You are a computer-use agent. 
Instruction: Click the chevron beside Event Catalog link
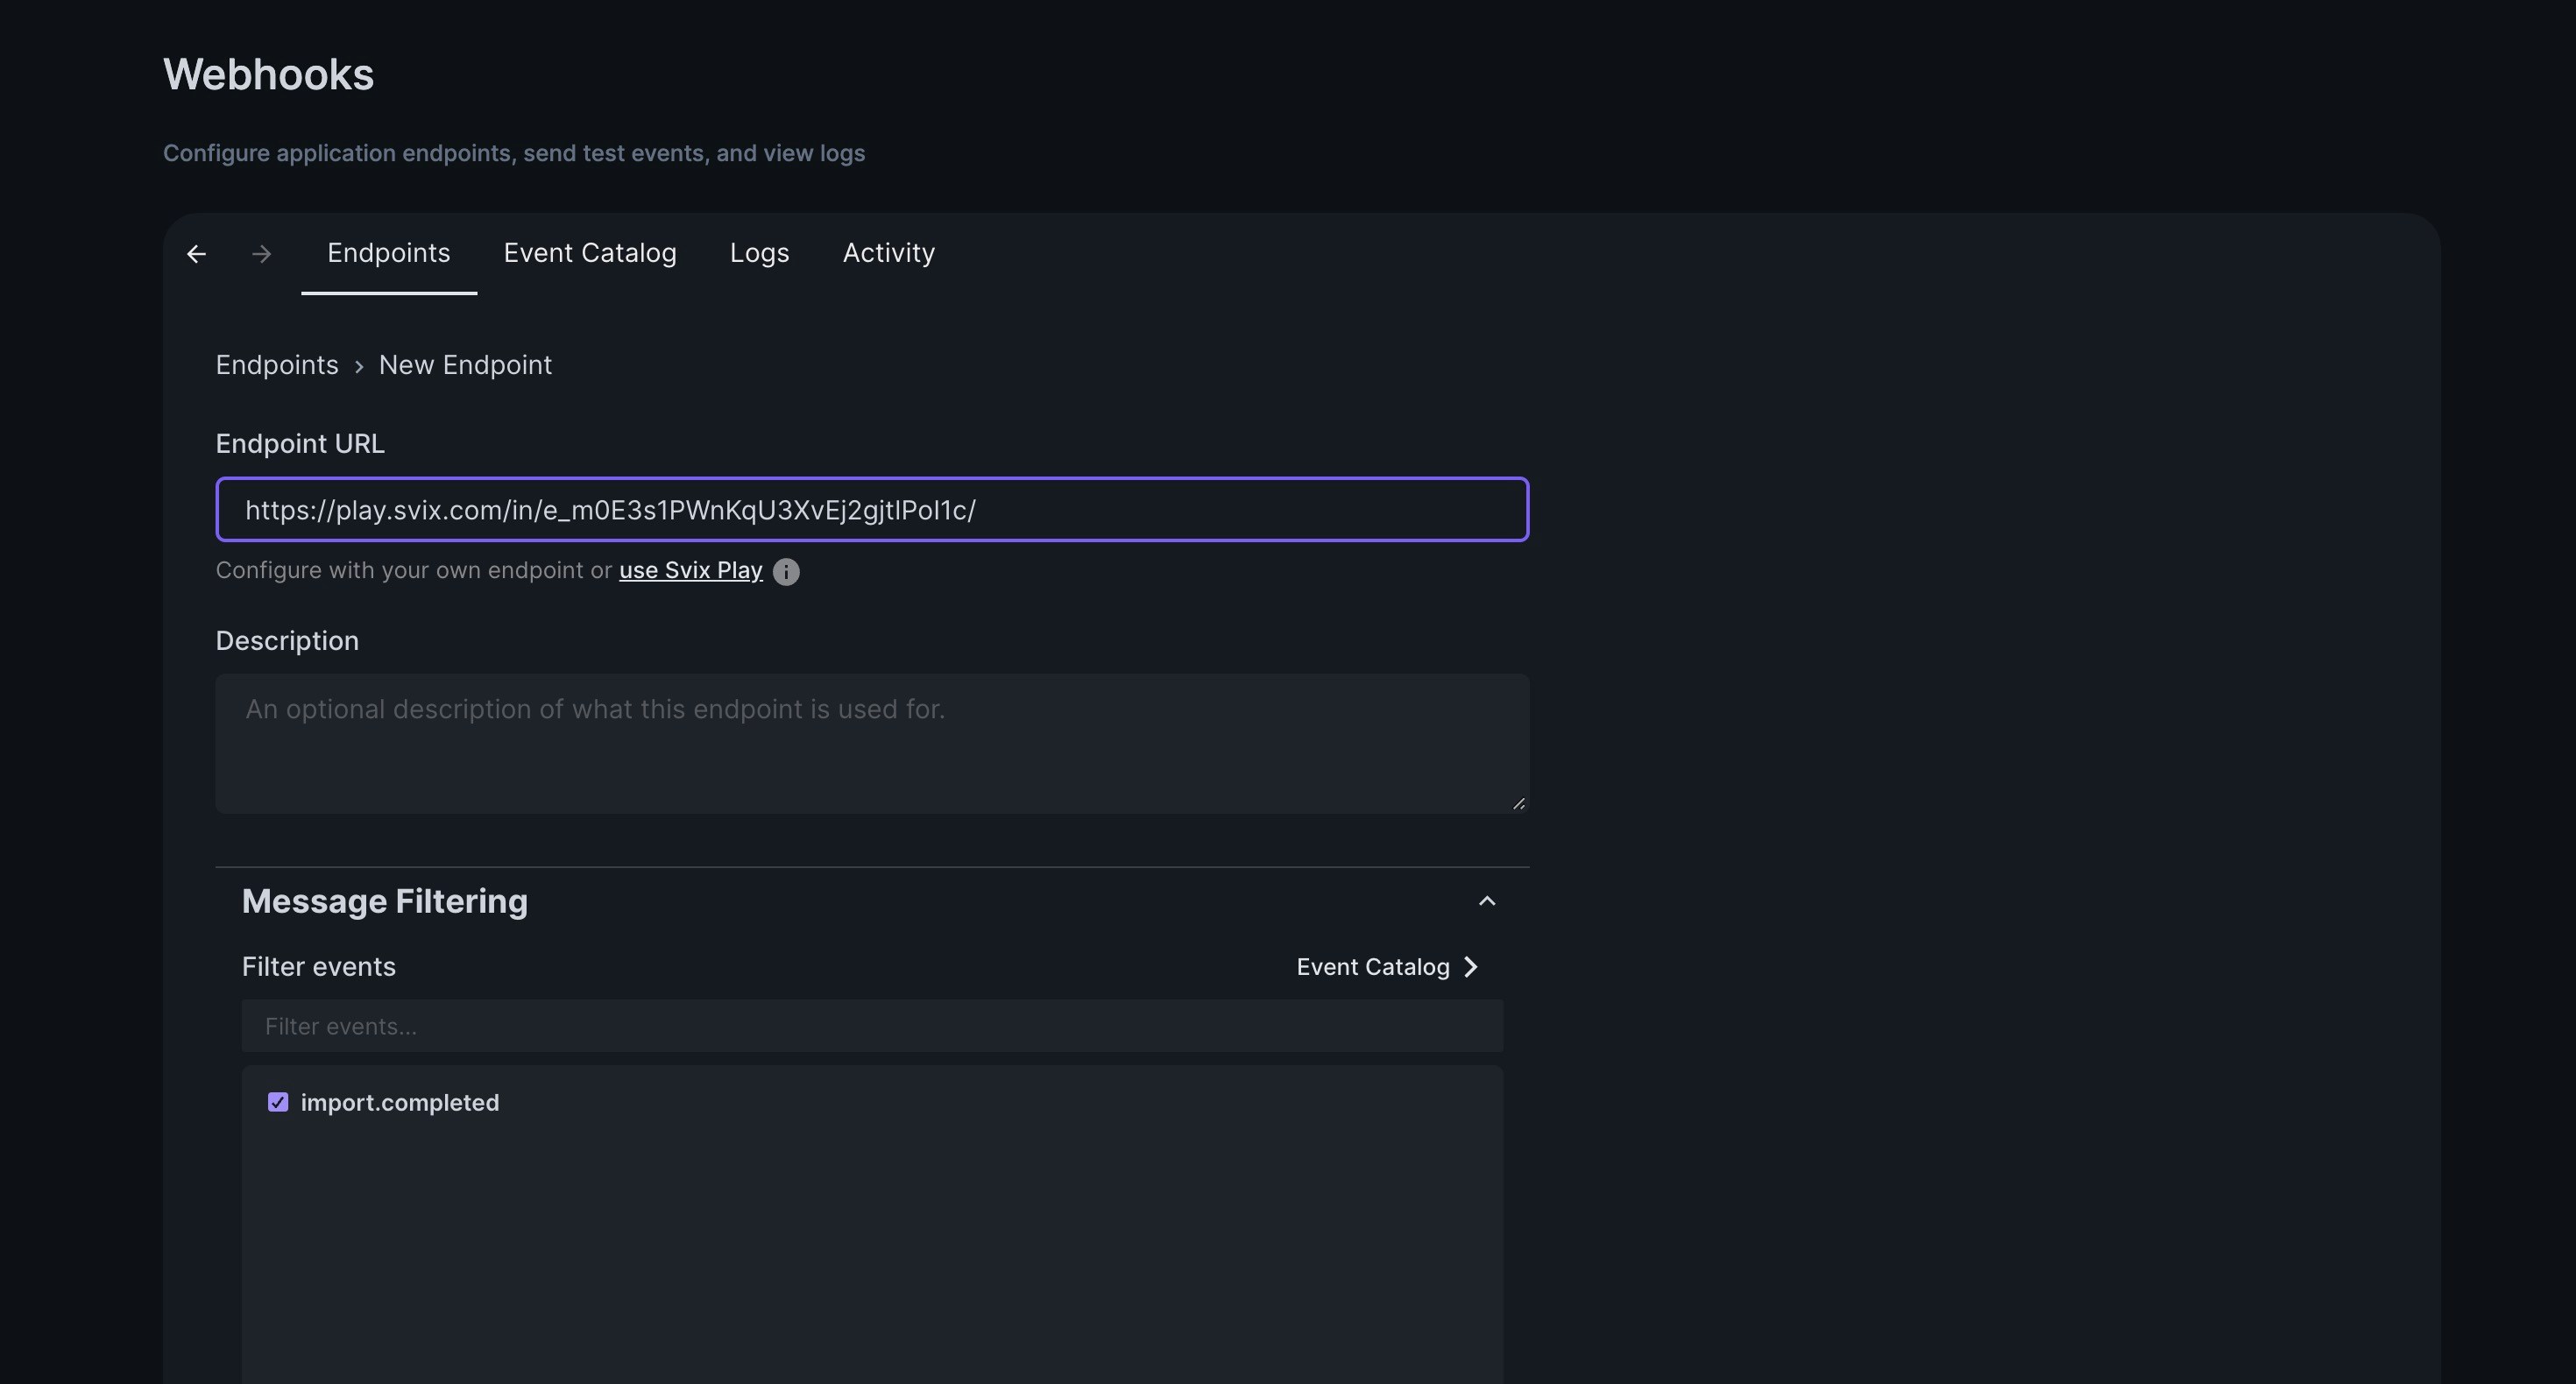[x=1470, y=967]
